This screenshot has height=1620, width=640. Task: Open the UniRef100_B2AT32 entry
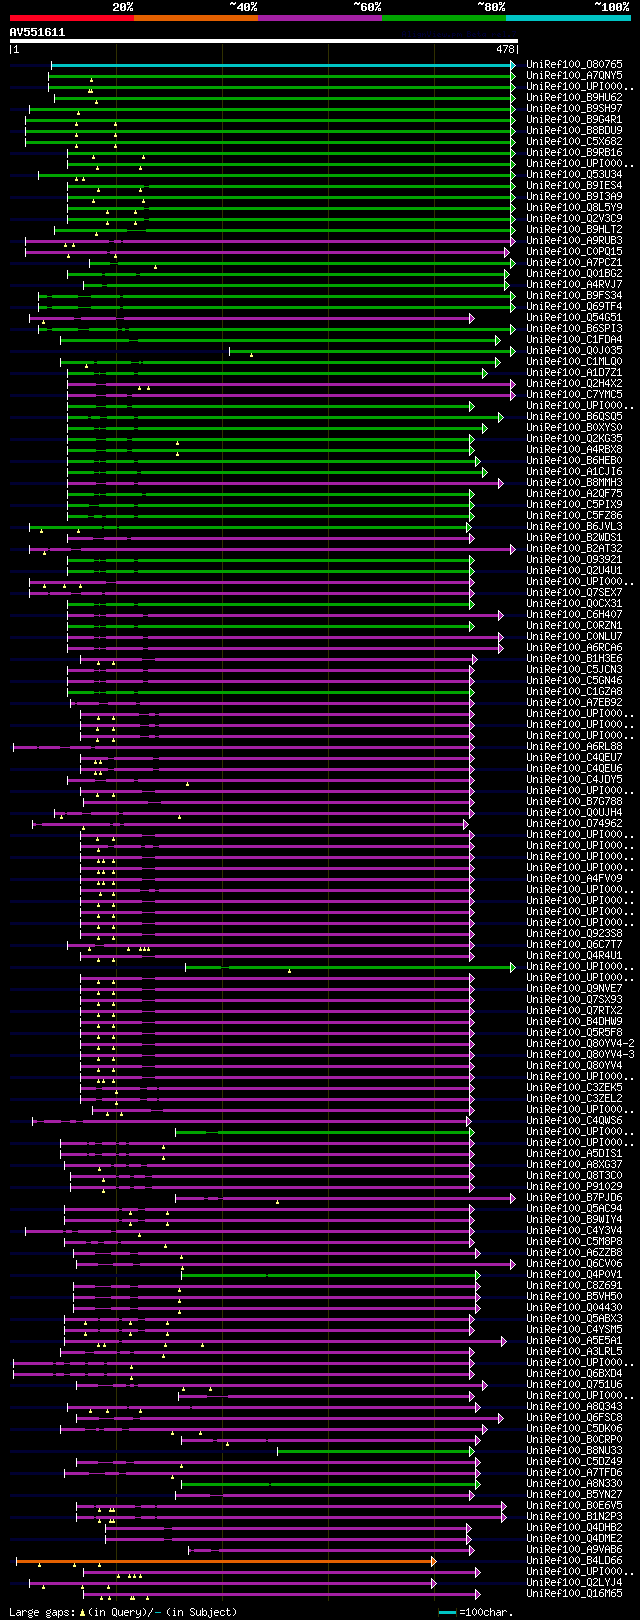[574, 548]
